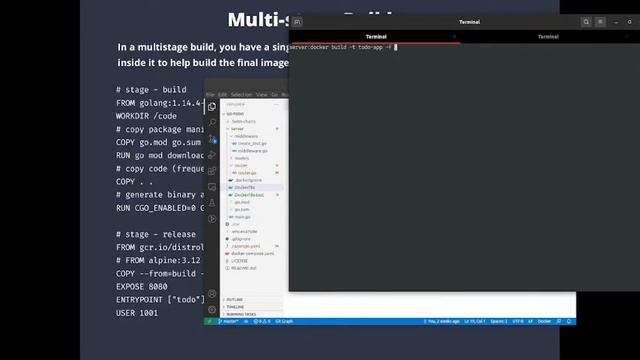Open the Selection menu in VS Code

[241, 95]
